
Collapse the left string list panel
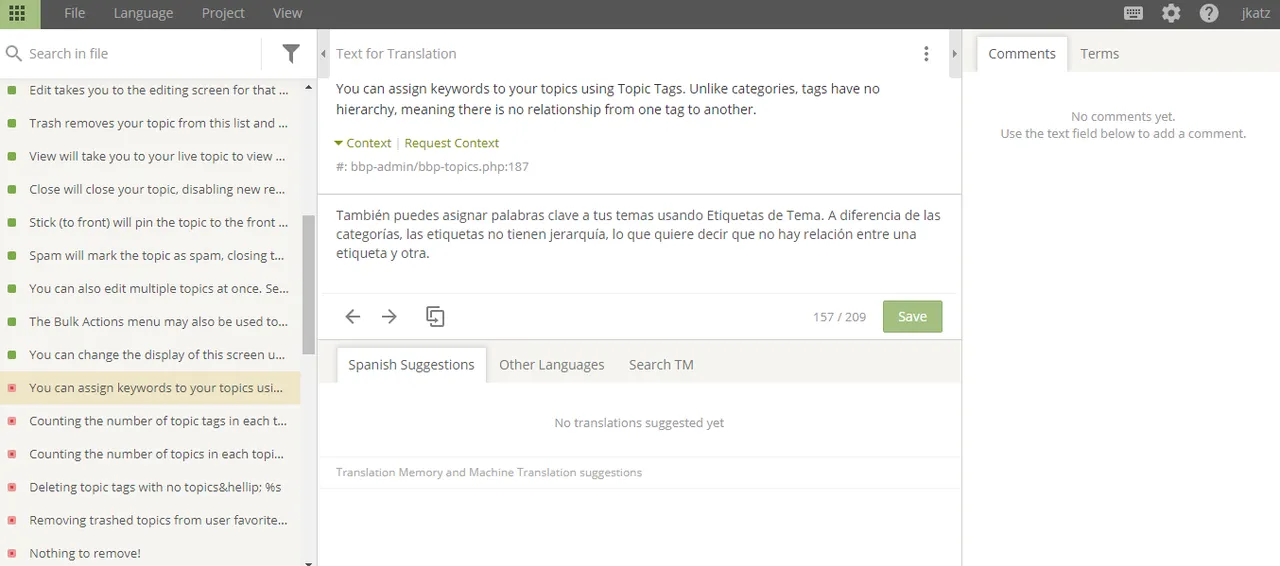click(323, 54)
